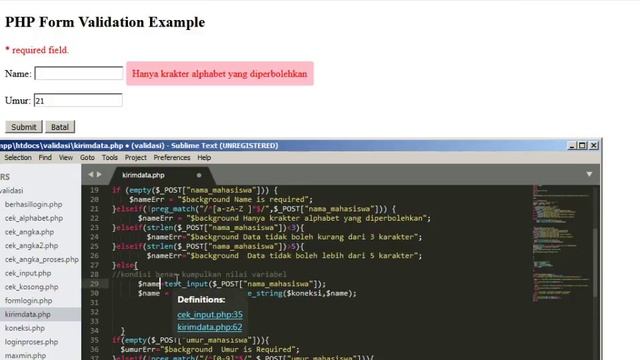
Task: Open cek_angka2.php in the sidebar
Action: point(31,246)
